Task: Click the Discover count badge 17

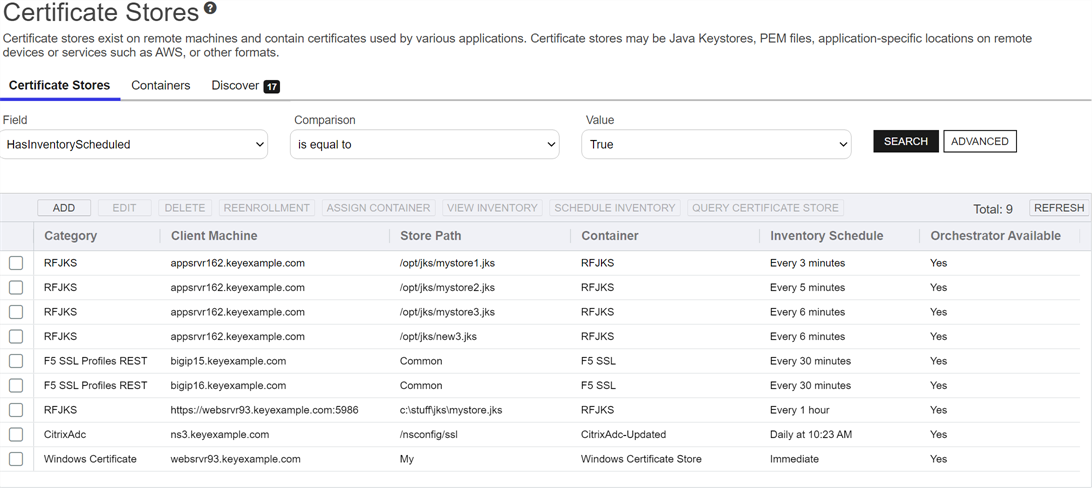Action: (x=272, y=87)
